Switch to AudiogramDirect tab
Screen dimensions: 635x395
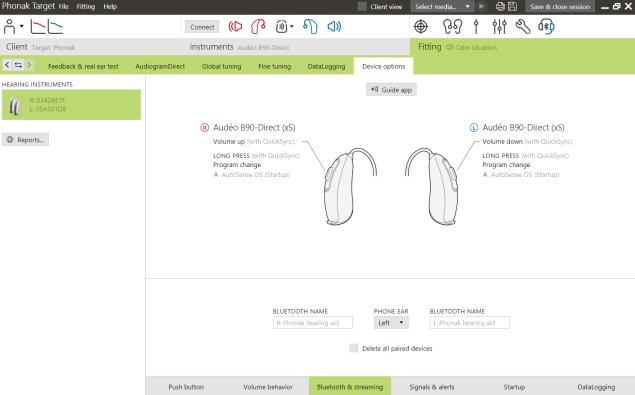(160, 66)
